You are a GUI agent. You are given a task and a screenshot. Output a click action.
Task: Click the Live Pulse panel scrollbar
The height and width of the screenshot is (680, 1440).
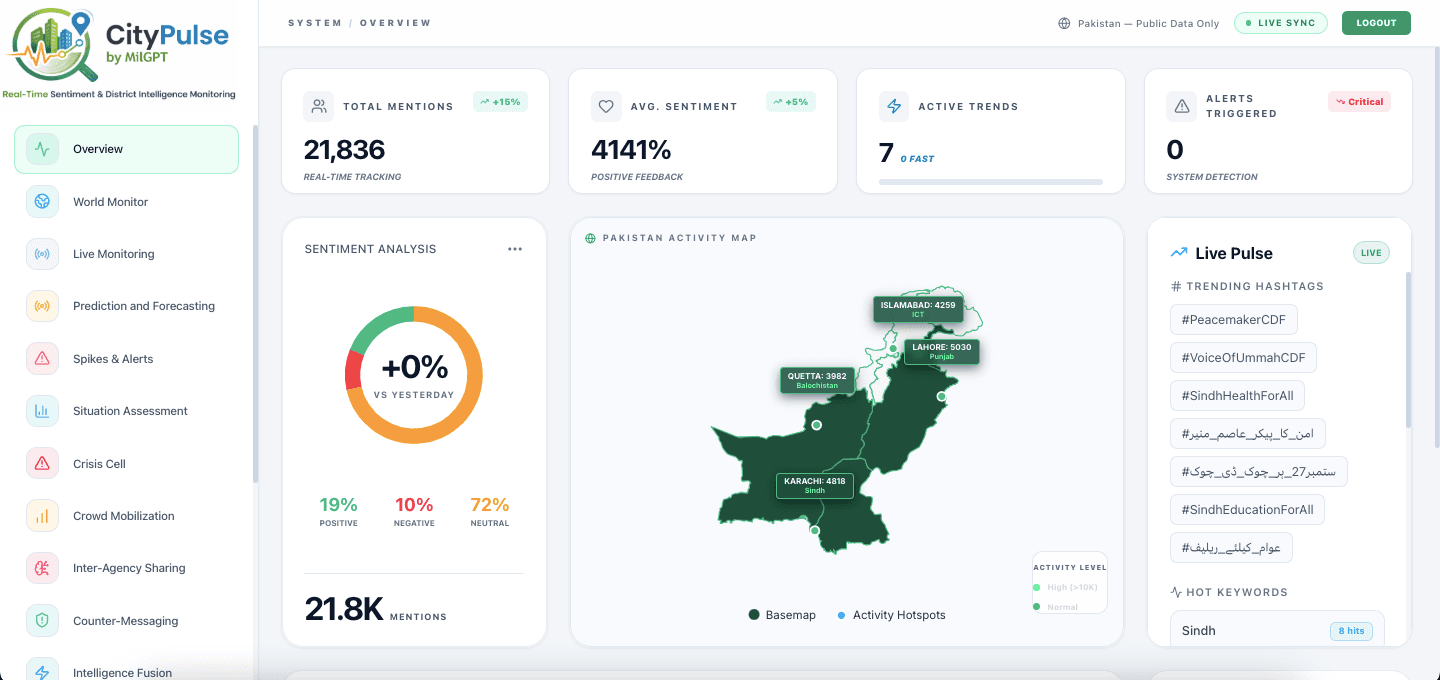click(x=1407, y=350)
